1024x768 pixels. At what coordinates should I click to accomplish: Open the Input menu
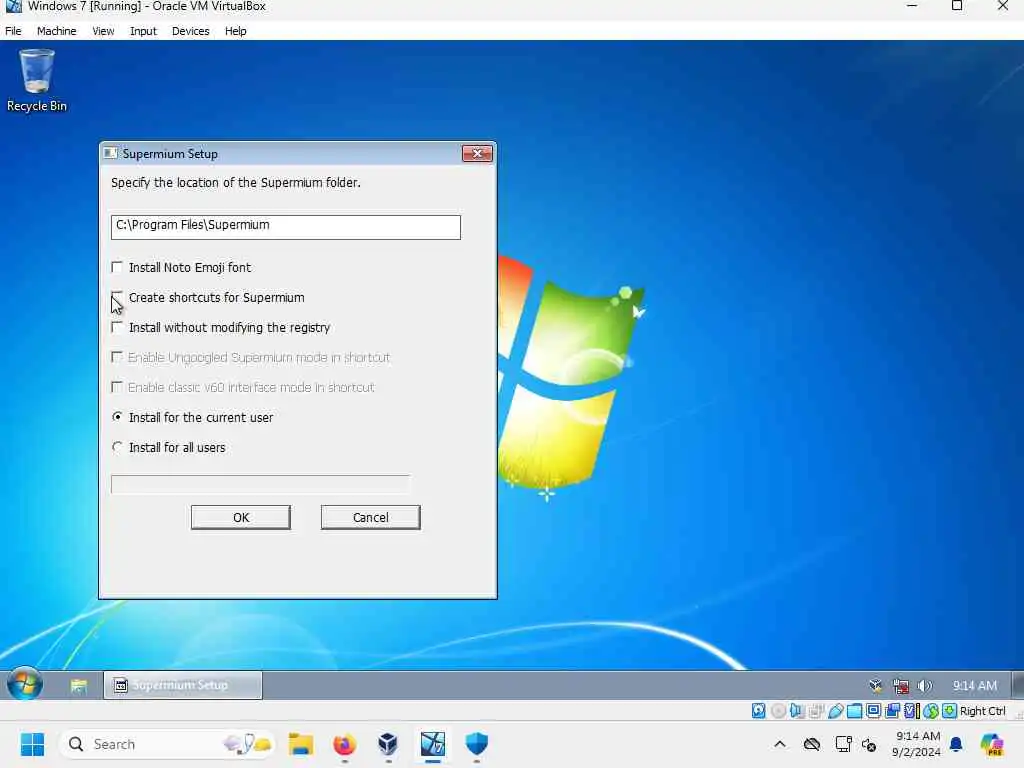(x=143, y=31)
